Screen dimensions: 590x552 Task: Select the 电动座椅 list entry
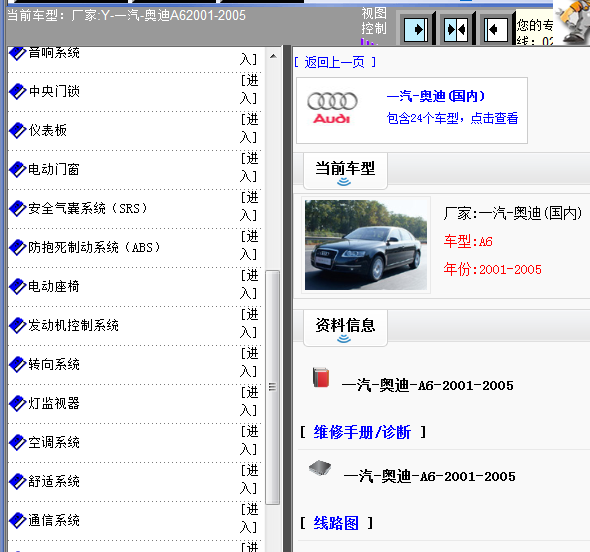pyautogui.click(x=54, y=287)
